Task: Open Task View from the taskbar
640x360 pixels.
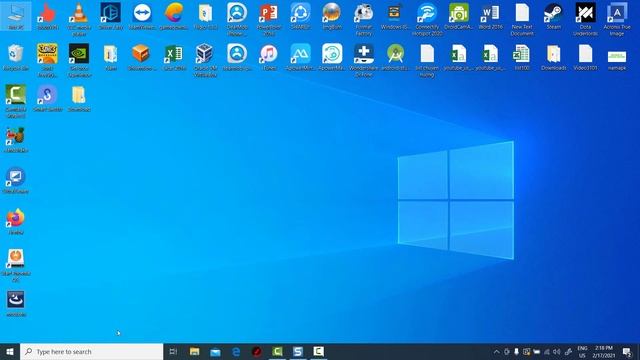Action: (x=173, y=351)
